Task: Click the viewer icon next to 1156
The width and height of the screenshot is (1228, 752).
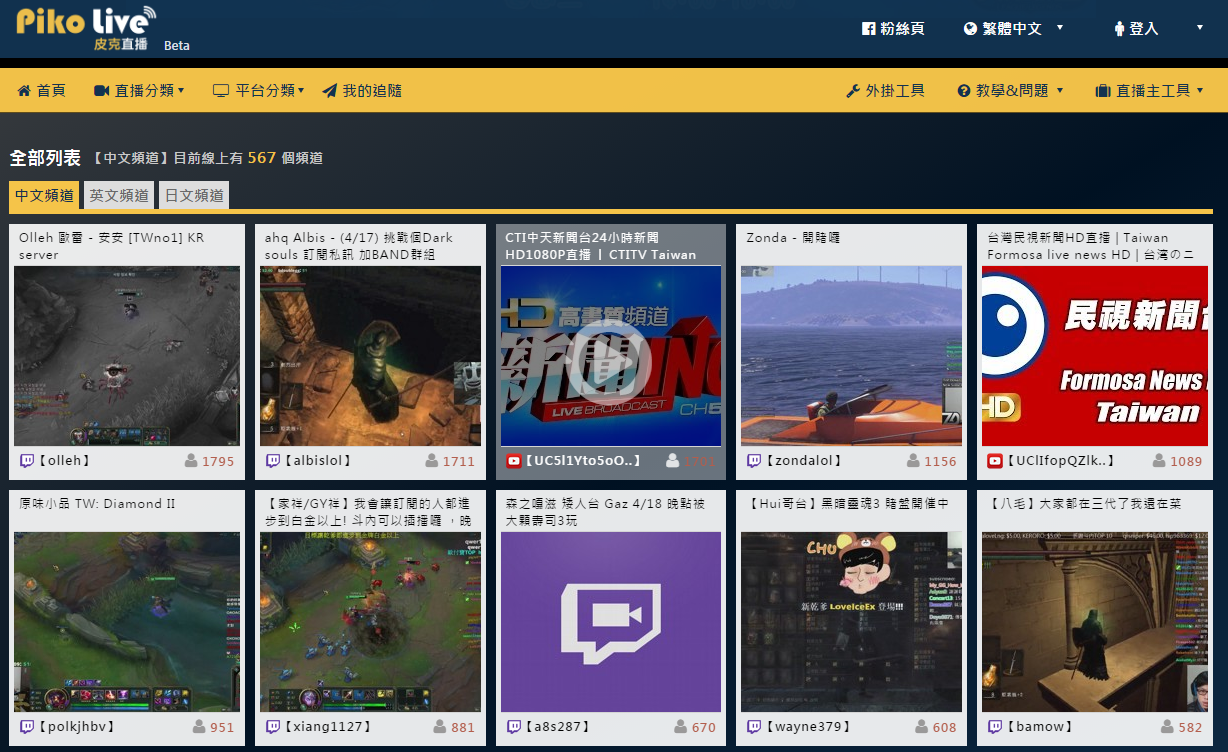Action: tap(914, 461)
